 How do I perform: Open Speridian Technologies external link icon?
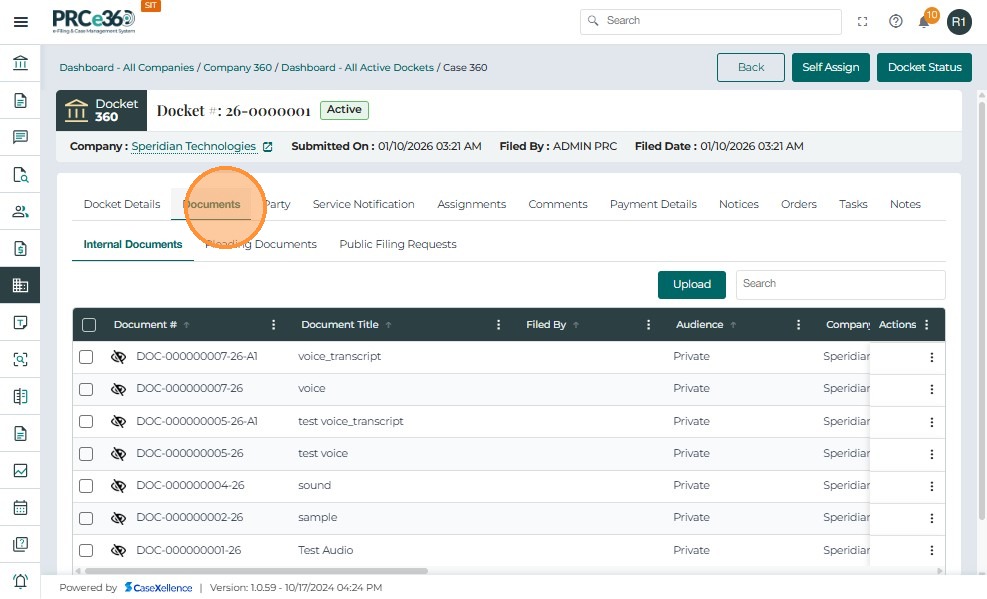point(267,147)
